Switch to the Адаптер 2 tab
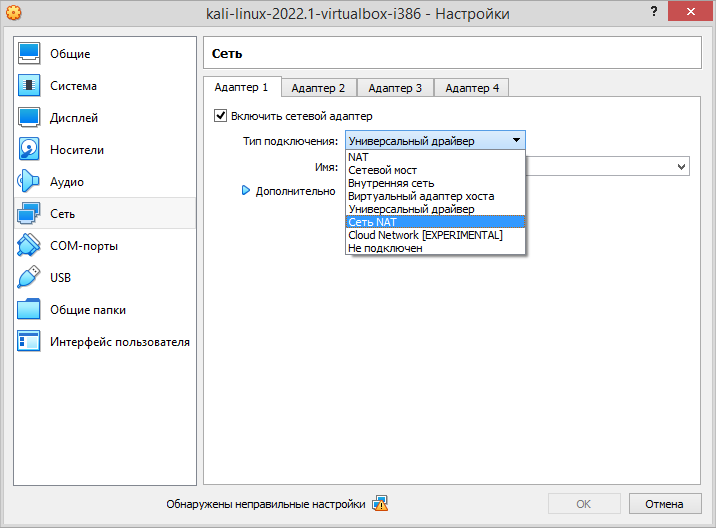This screenshot has height=528, width=716. coord(318,88)
